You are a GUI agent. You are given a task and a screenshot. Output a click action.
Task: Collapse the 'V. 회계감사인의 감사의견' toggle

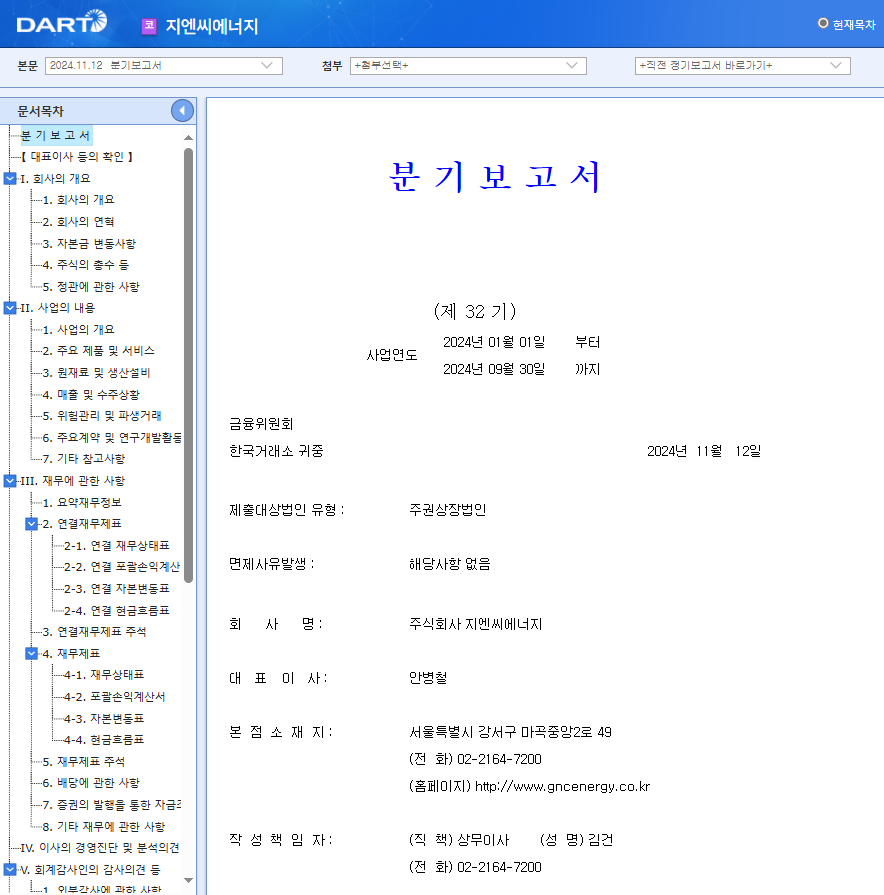click(x=9, y=868)
